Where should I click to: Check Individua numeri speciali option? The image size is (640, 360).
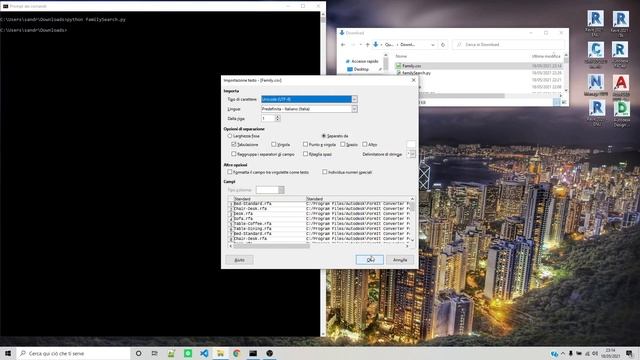click(324, 172)
